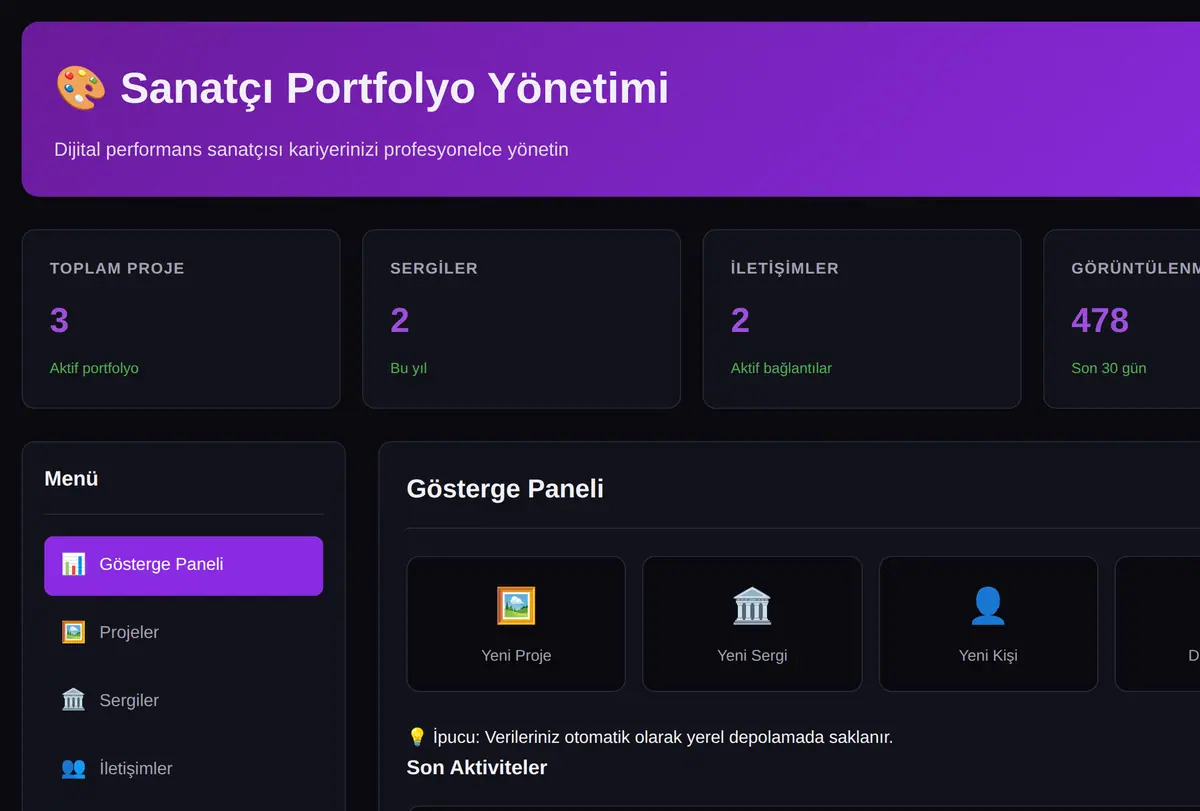This screenshot has width=1200, height=811.
Task: Click the palette icon in the header
Action: click(80, 88)
